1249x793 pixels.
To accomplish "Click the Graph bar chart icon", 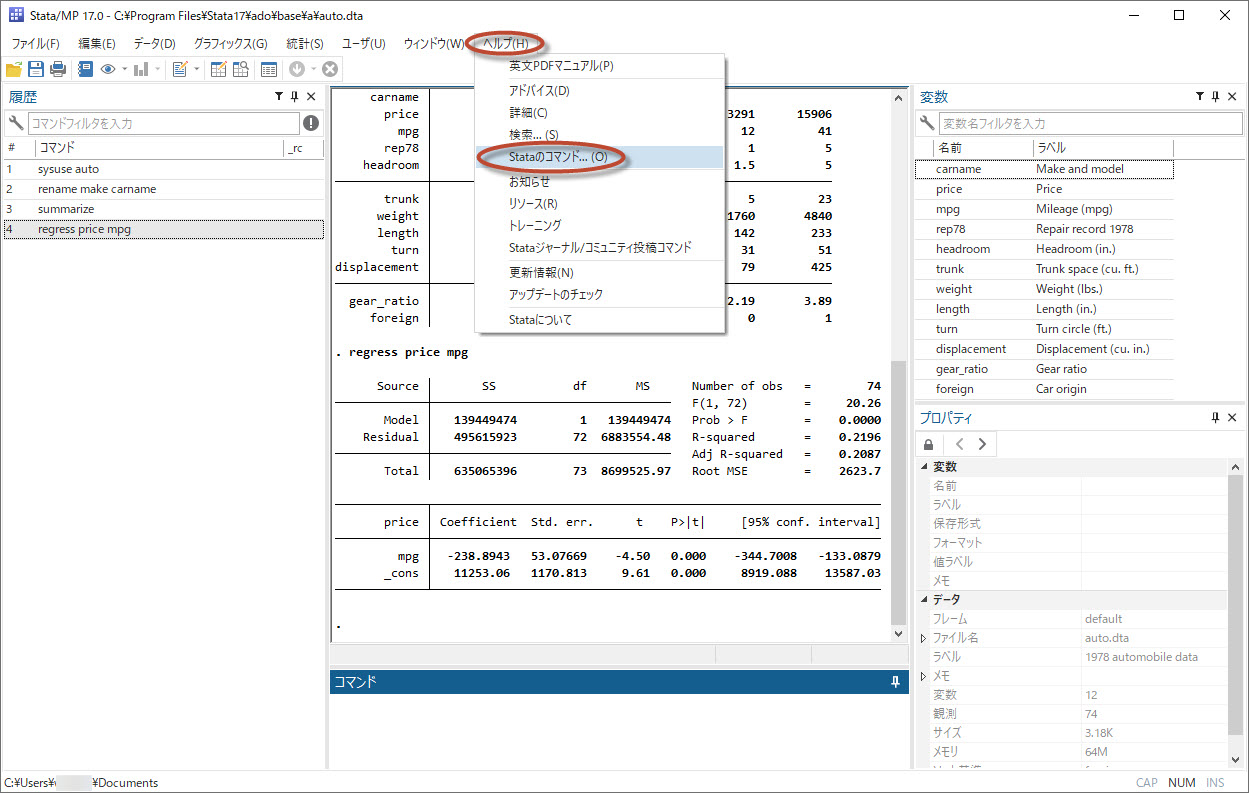I will pyautogui.click(x=141, y=69).
